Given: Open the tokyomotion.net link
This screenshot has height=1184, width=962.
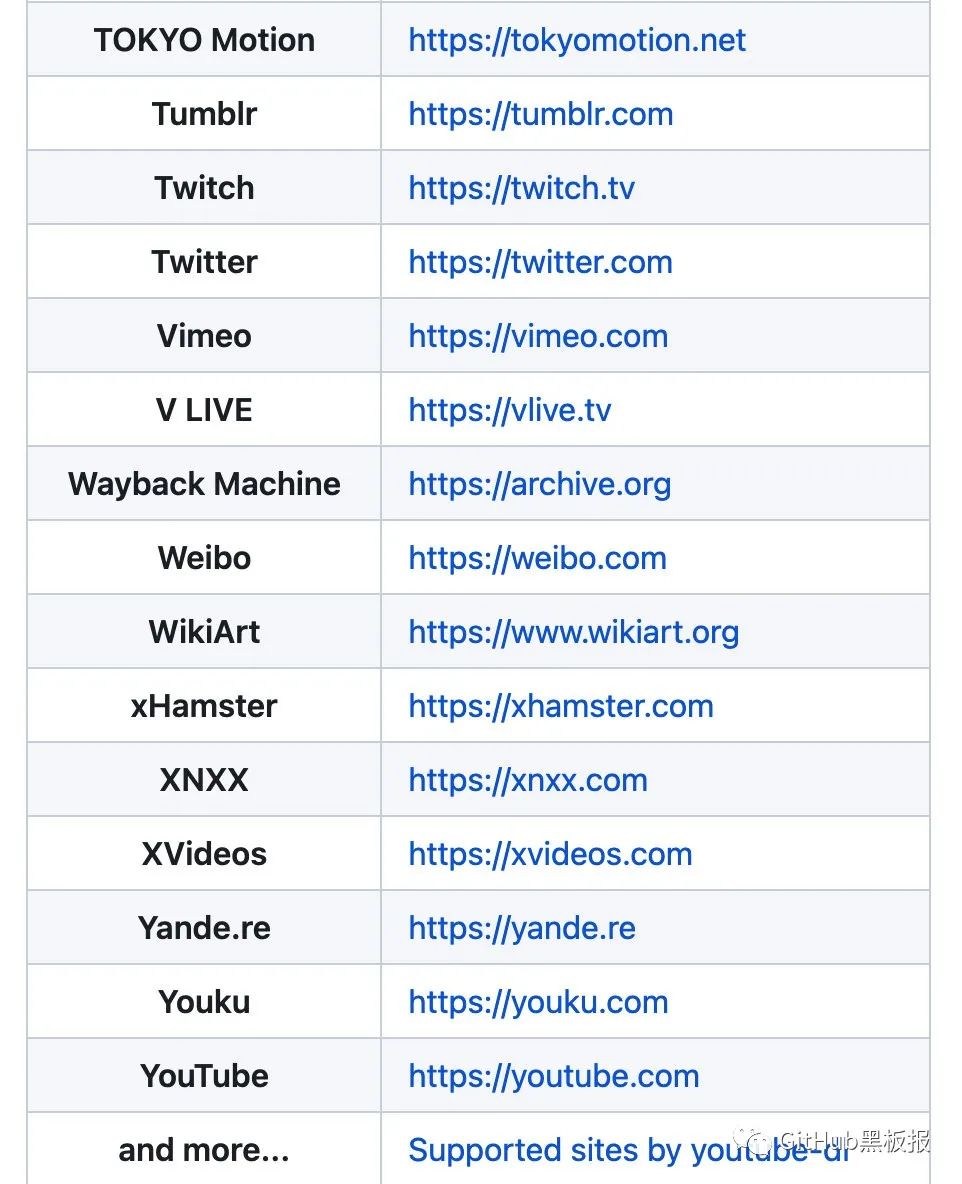Looking at the screenshot, I should point(577,41).
